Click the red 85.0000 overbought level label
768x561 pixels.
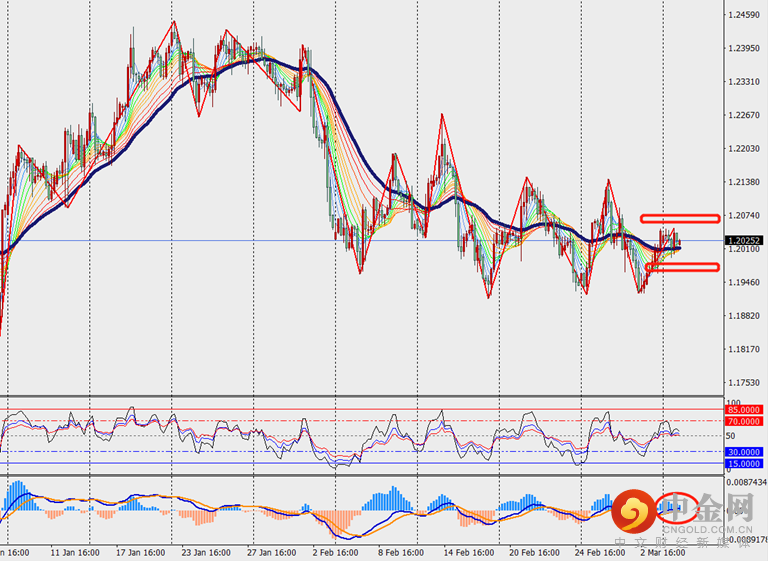pos(745,409)
